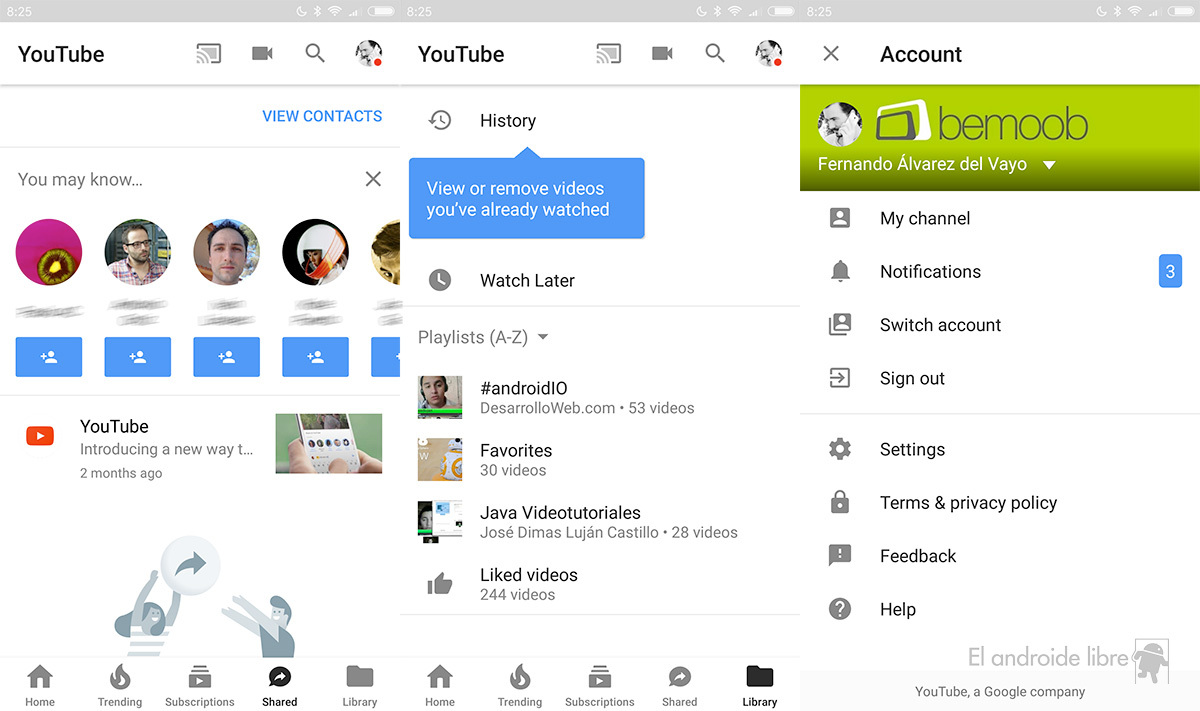Open the #androidIO playlist

(x=600, y=397)
